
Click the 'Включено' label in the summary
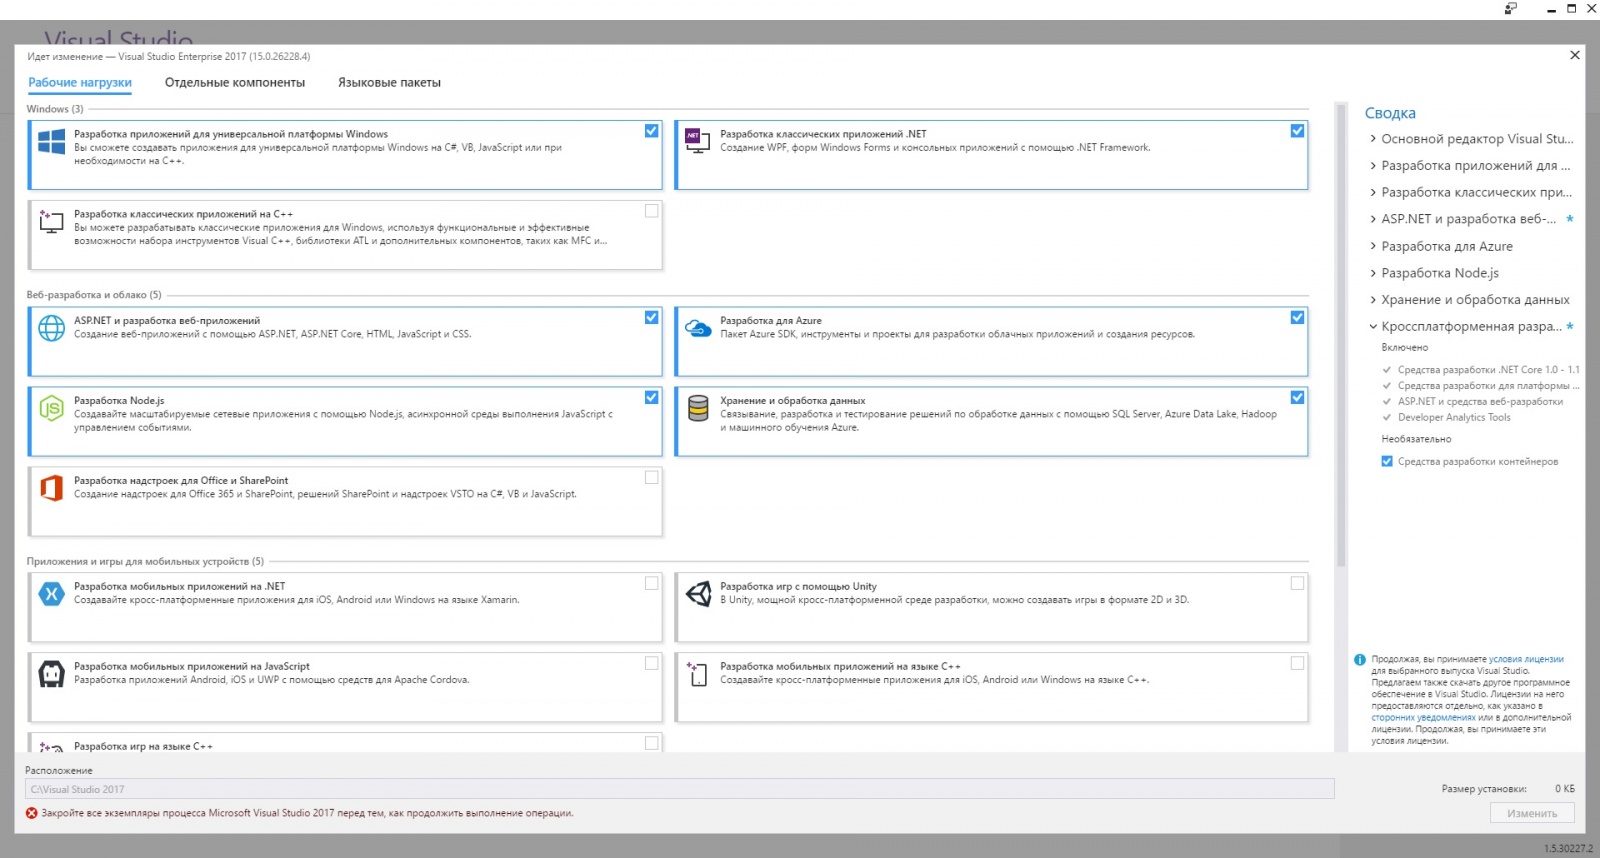point(1405,348)
